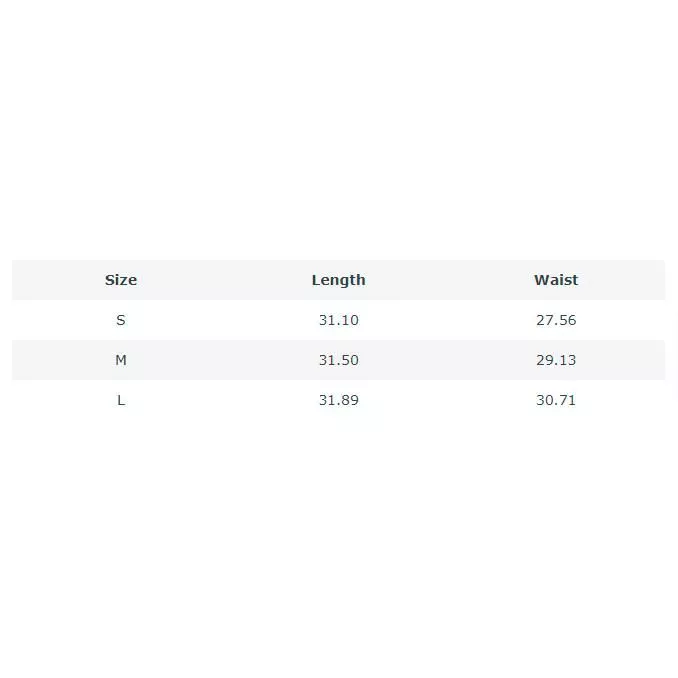Click the 31.10 length value

tap(339, 320)
